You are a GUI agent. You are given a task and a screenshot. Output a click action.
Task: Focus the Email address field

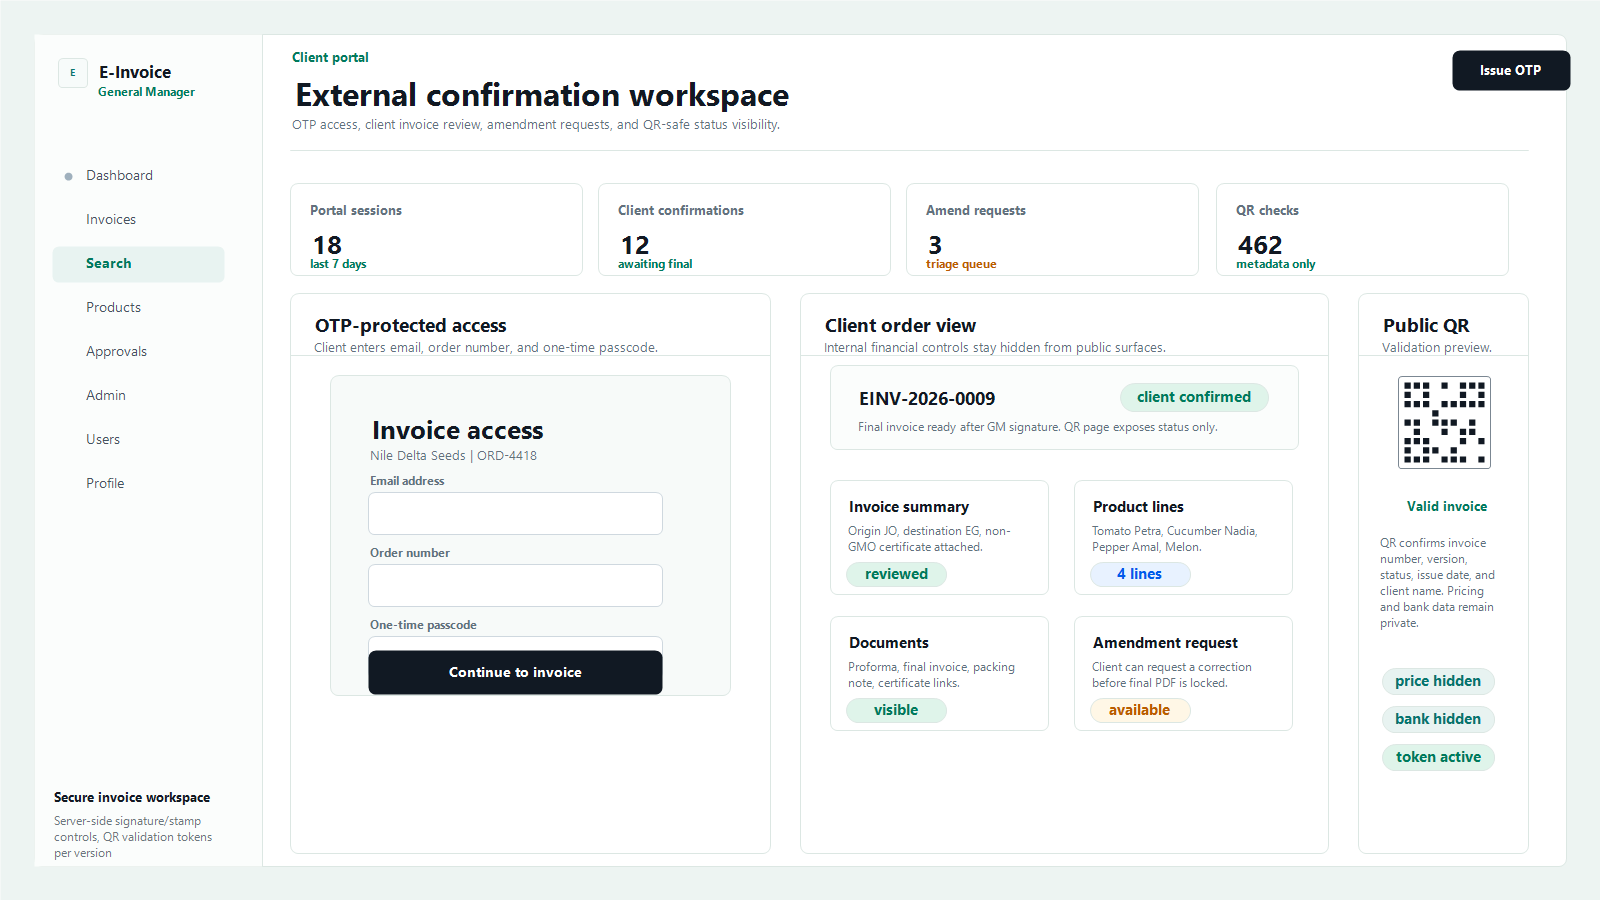(x=516, y=513)
